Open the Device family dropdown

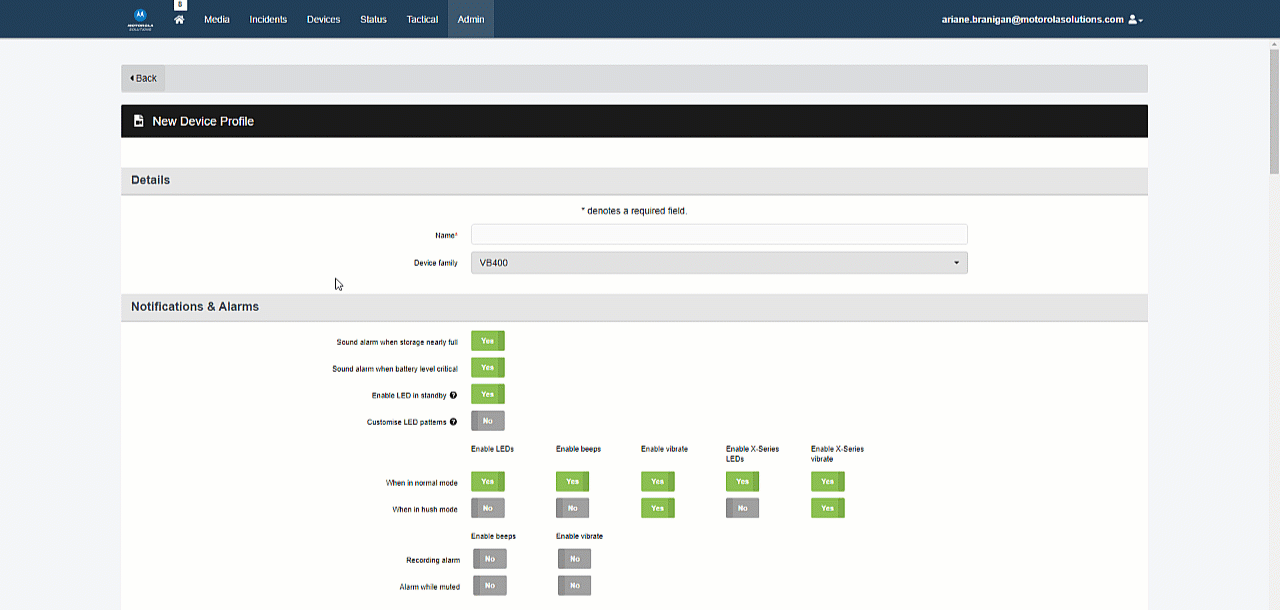pyautogui.click(x=719, y=263)
